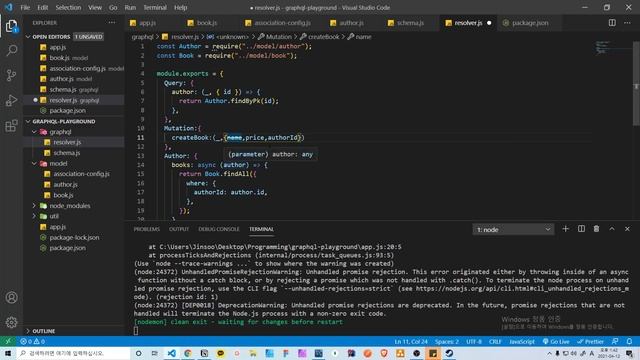
Task: Click the Chrome icon in taskbar
Action: [x=188, y=353]
